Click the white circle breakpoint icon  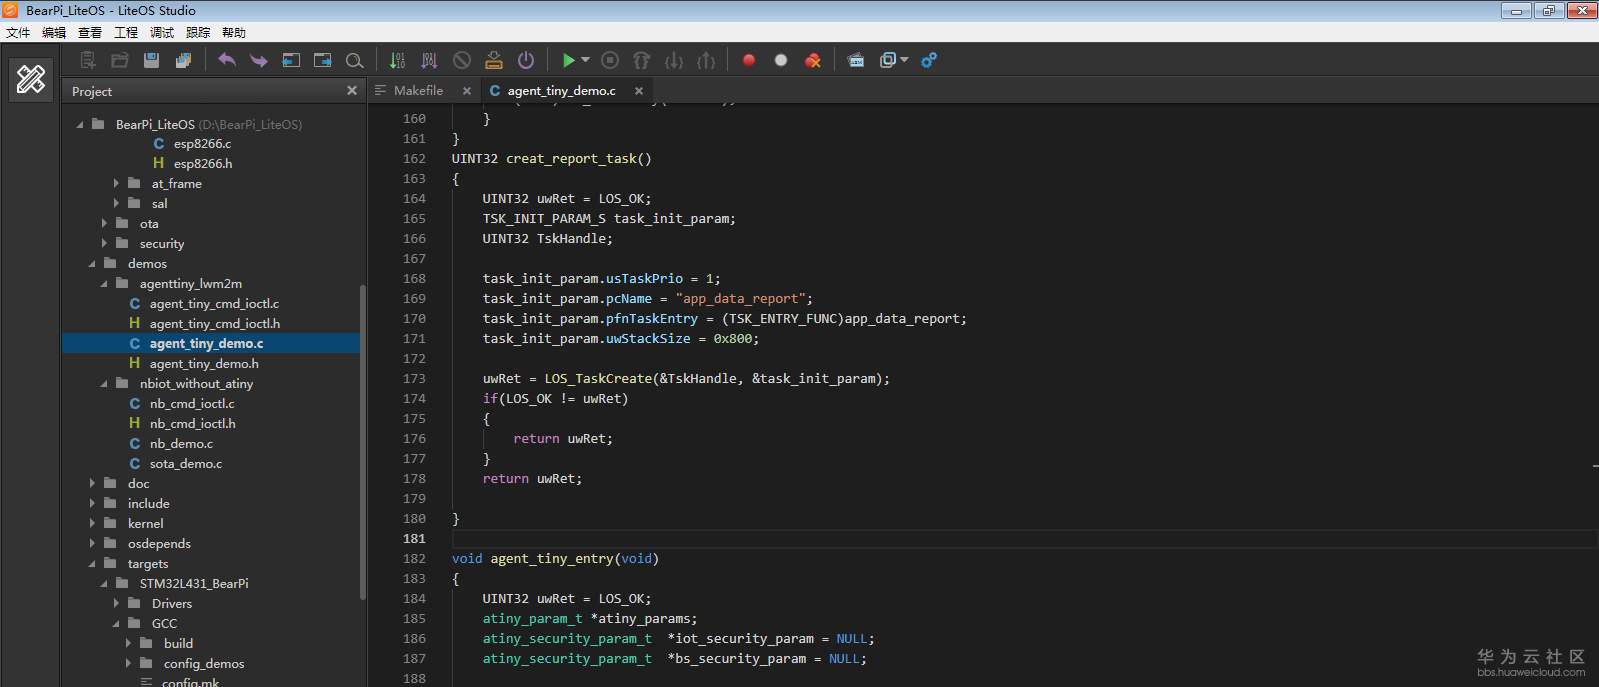pyautogui.click(x=781, y=60)
